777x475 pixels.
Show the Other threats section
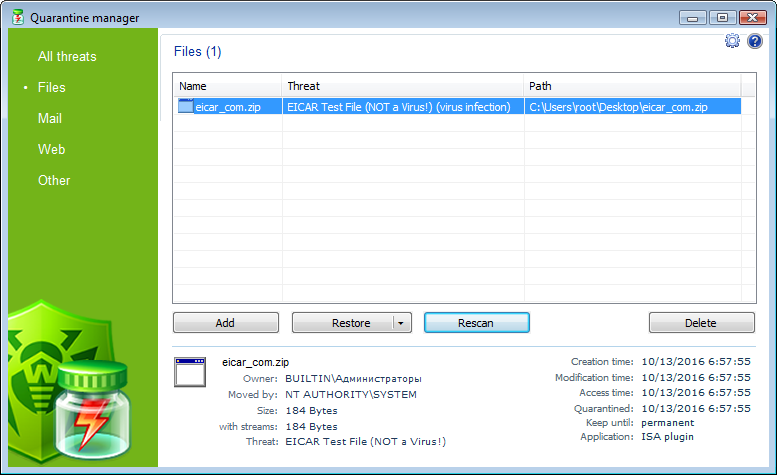(x=54, y=180)
